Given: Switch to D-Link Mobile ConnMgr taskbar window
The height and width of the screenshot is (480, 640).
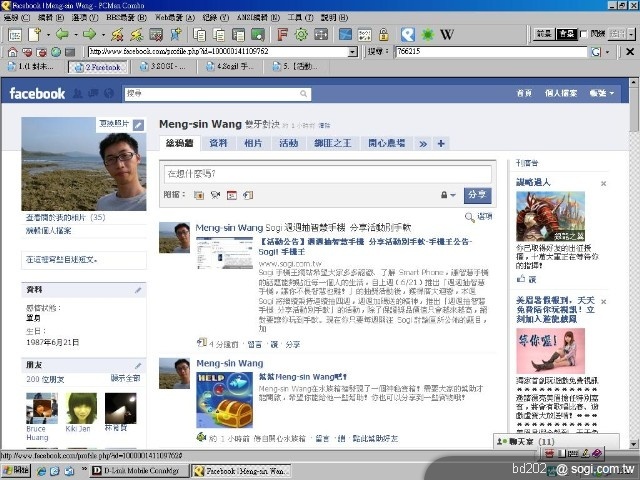Looking at the screenshot, I should click(140, 471).
